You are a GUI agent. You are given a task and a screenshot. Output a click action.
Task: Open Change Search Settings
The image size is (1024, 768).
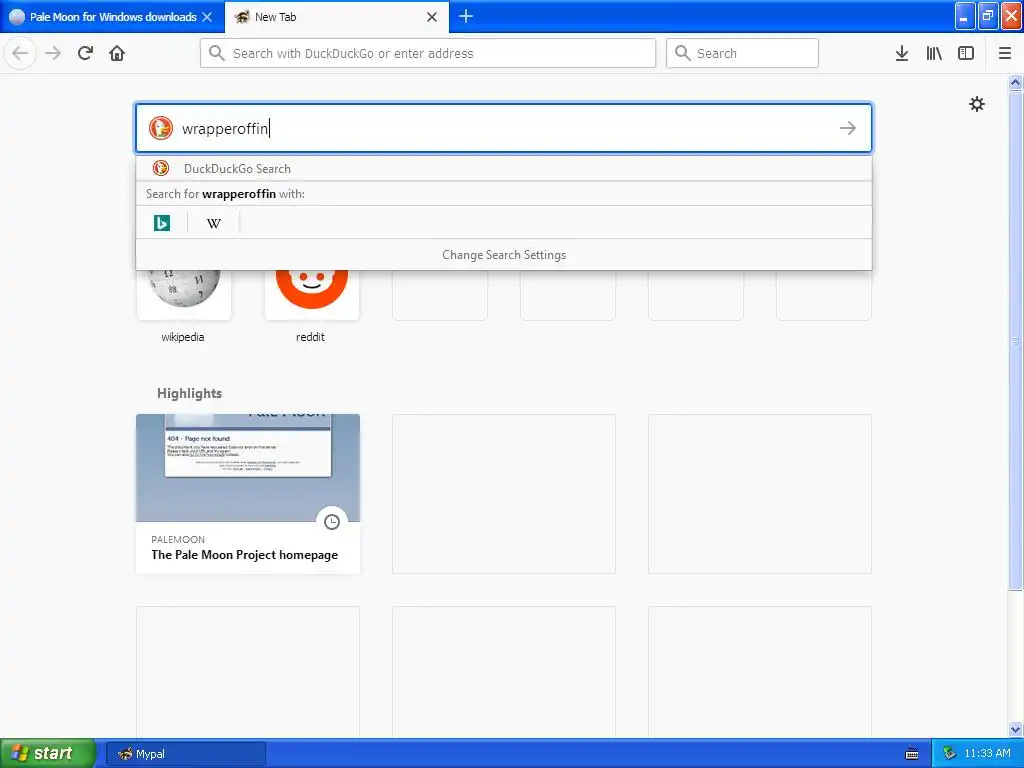coord(504,255)
